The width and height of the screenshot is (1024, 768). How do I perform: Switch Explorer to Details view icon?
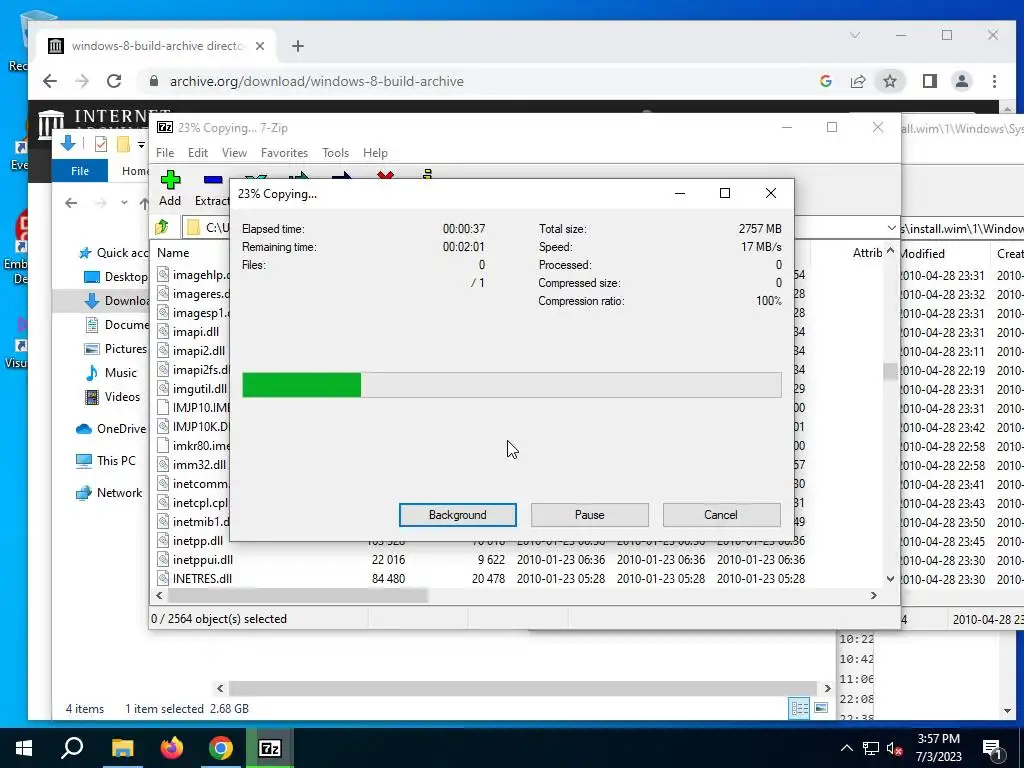[x=799, y=708]
